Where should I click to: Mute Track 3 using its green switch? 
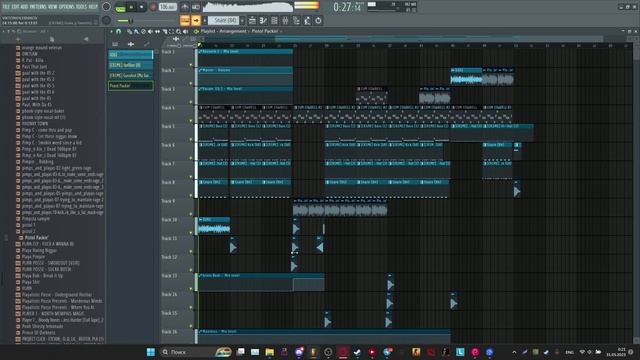coord(191,102)
